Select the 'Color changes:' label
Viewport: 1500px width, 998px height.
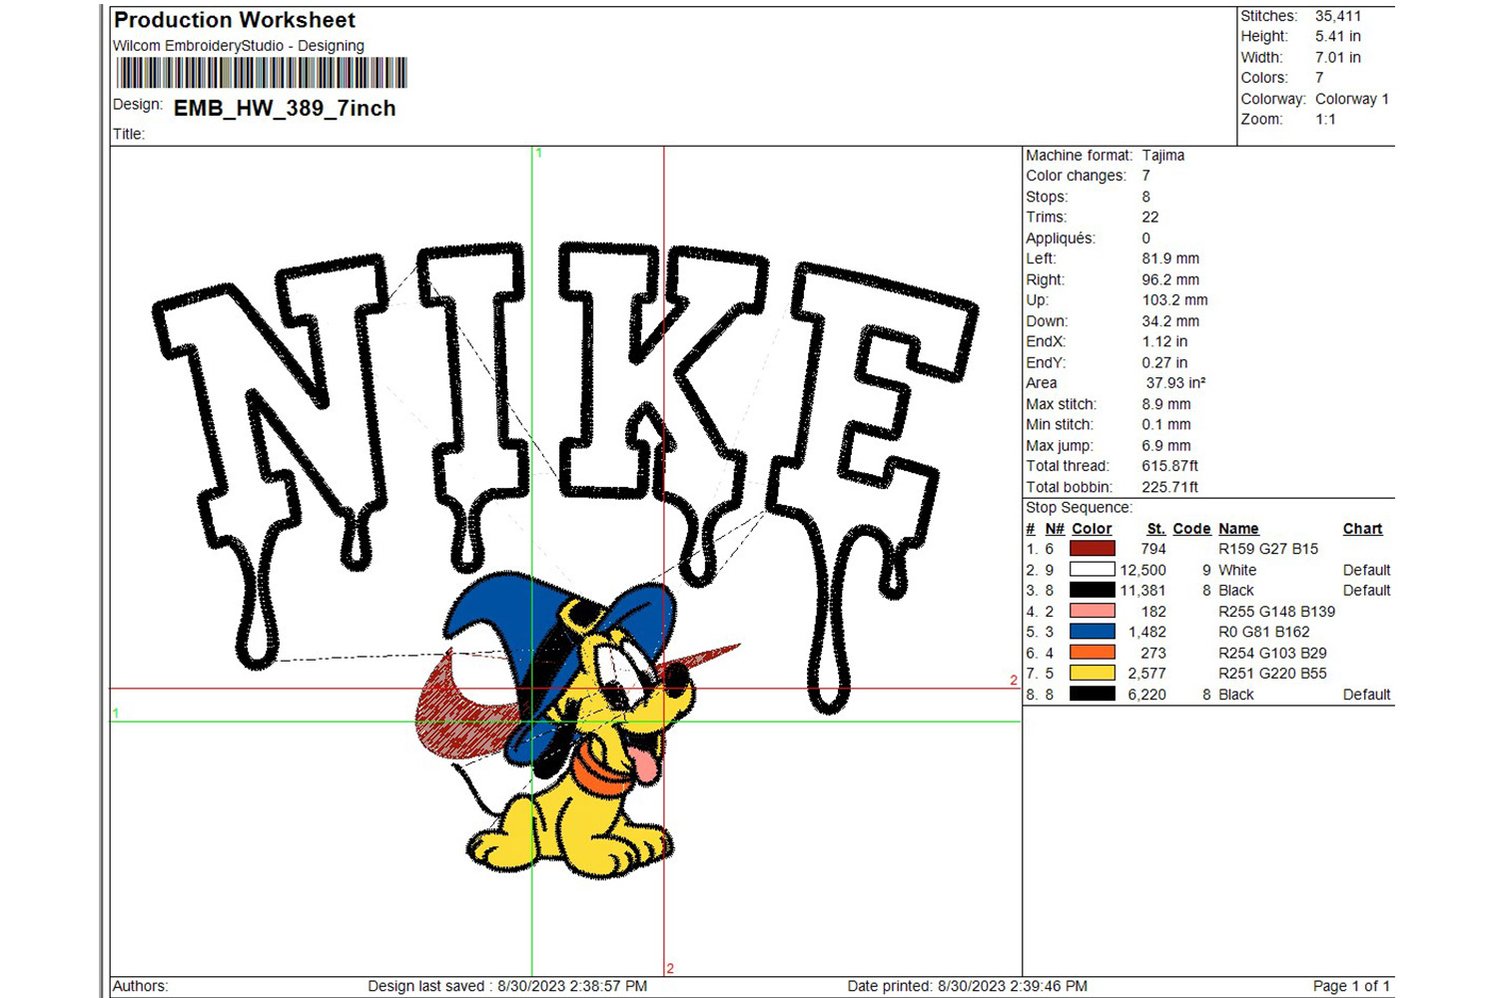(1076, 176)
